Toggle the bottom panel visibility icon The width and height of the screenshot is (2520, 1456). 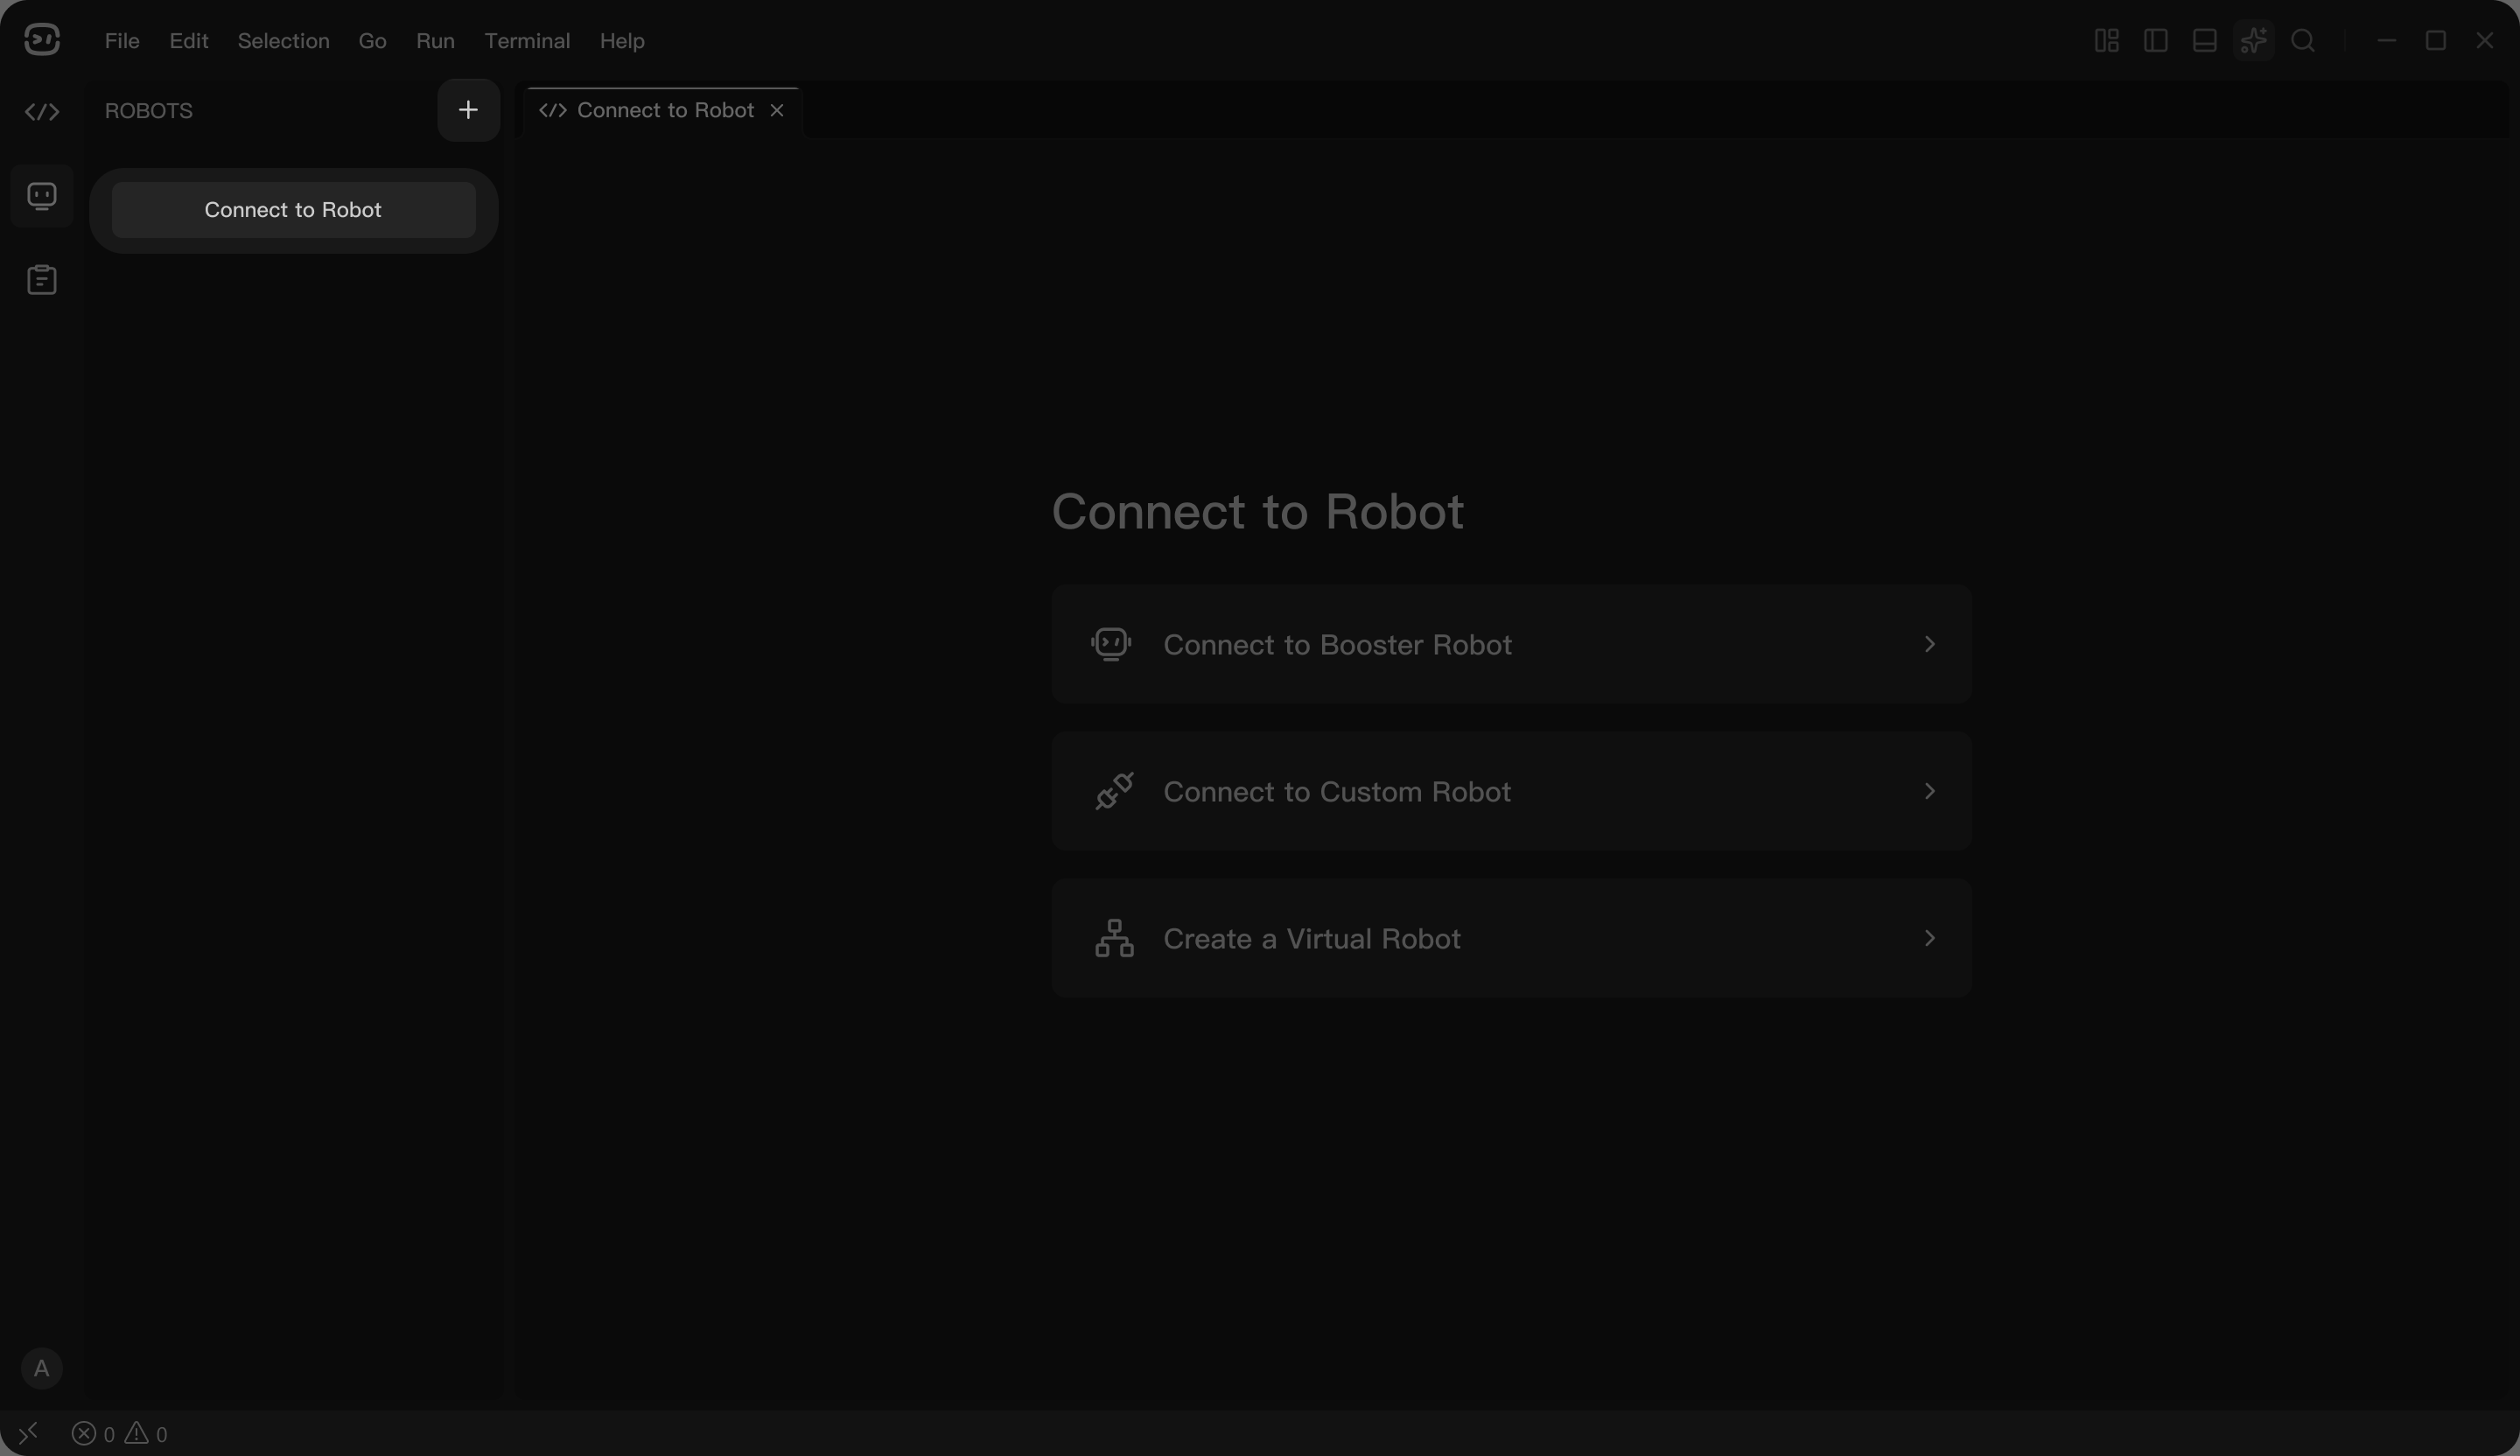tap(2205, 40)
